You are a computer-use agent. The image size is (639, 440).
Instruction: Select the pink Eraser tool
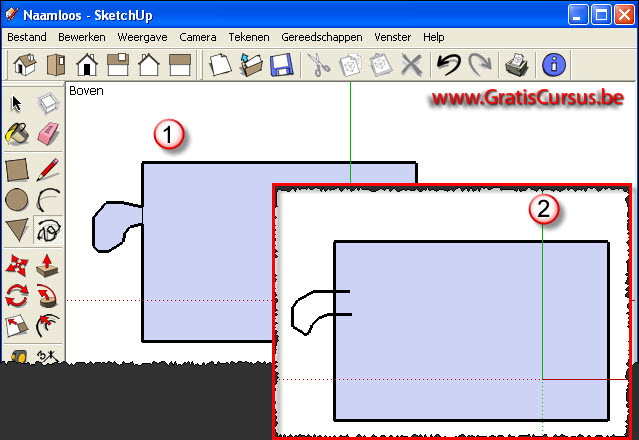click(48, 134)
